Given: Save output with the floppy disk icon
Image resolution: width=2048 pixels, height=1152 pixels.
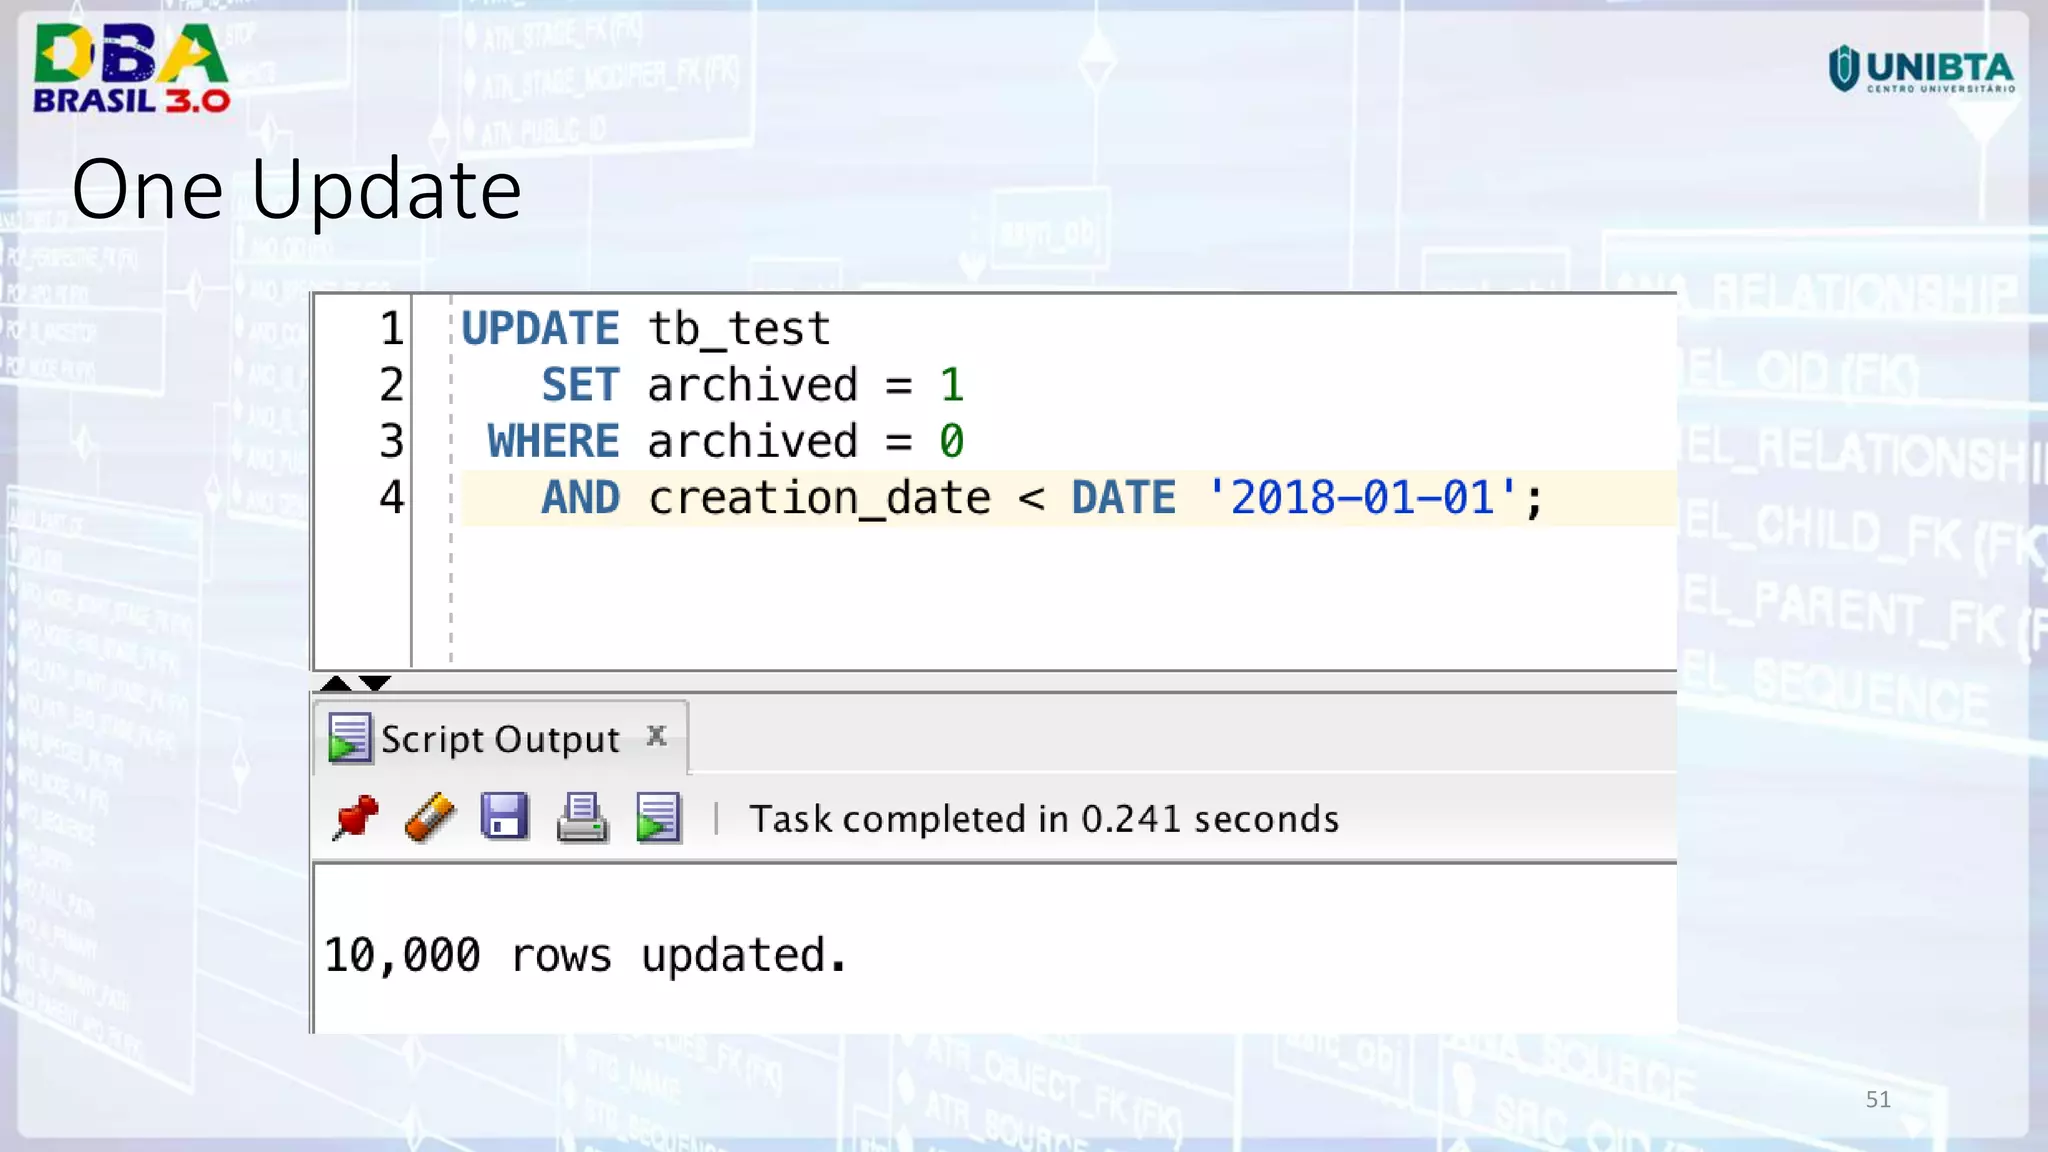Looking at the screenshot, I should (x=505, y=817).
